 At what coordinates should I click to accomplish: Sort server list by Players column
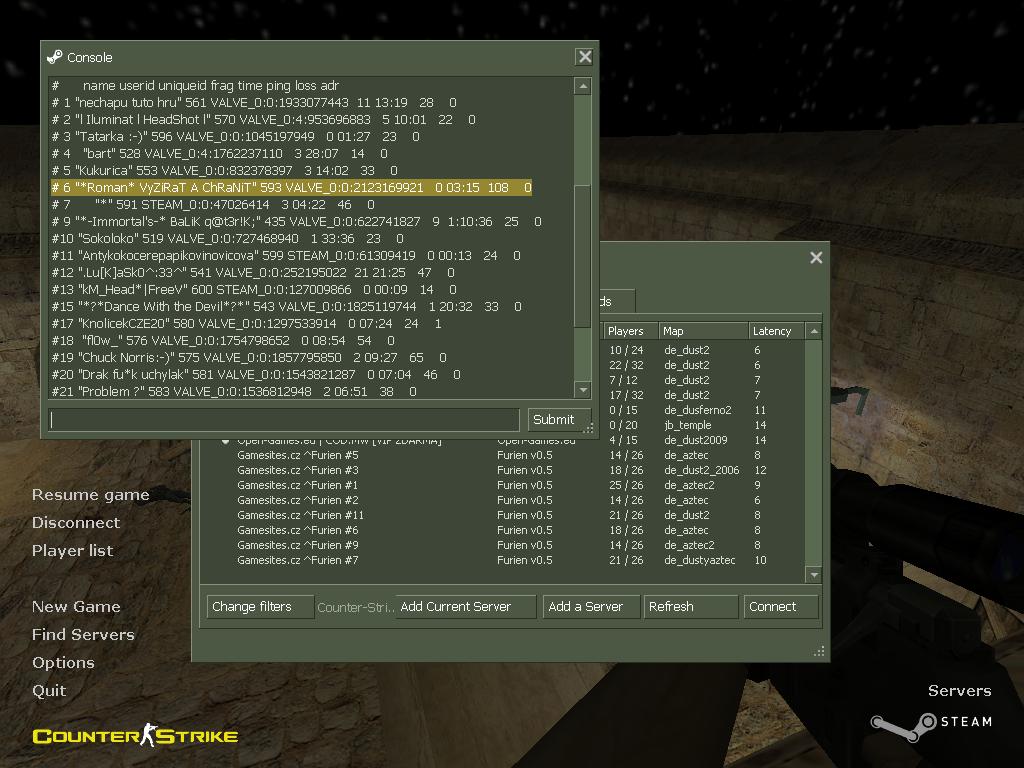pos(627,331)
